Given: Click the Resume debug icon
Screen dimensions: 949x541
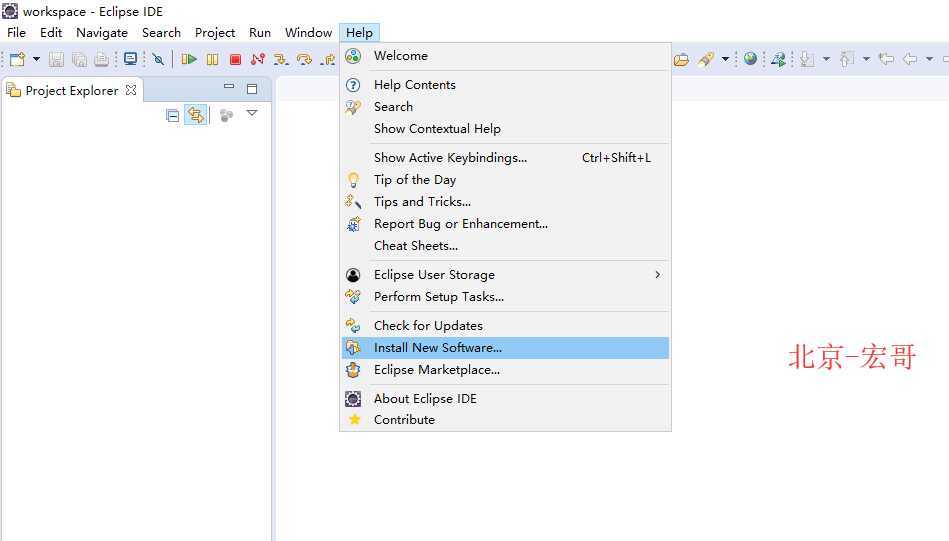Looking at the screenshot, I should (189, 59).
